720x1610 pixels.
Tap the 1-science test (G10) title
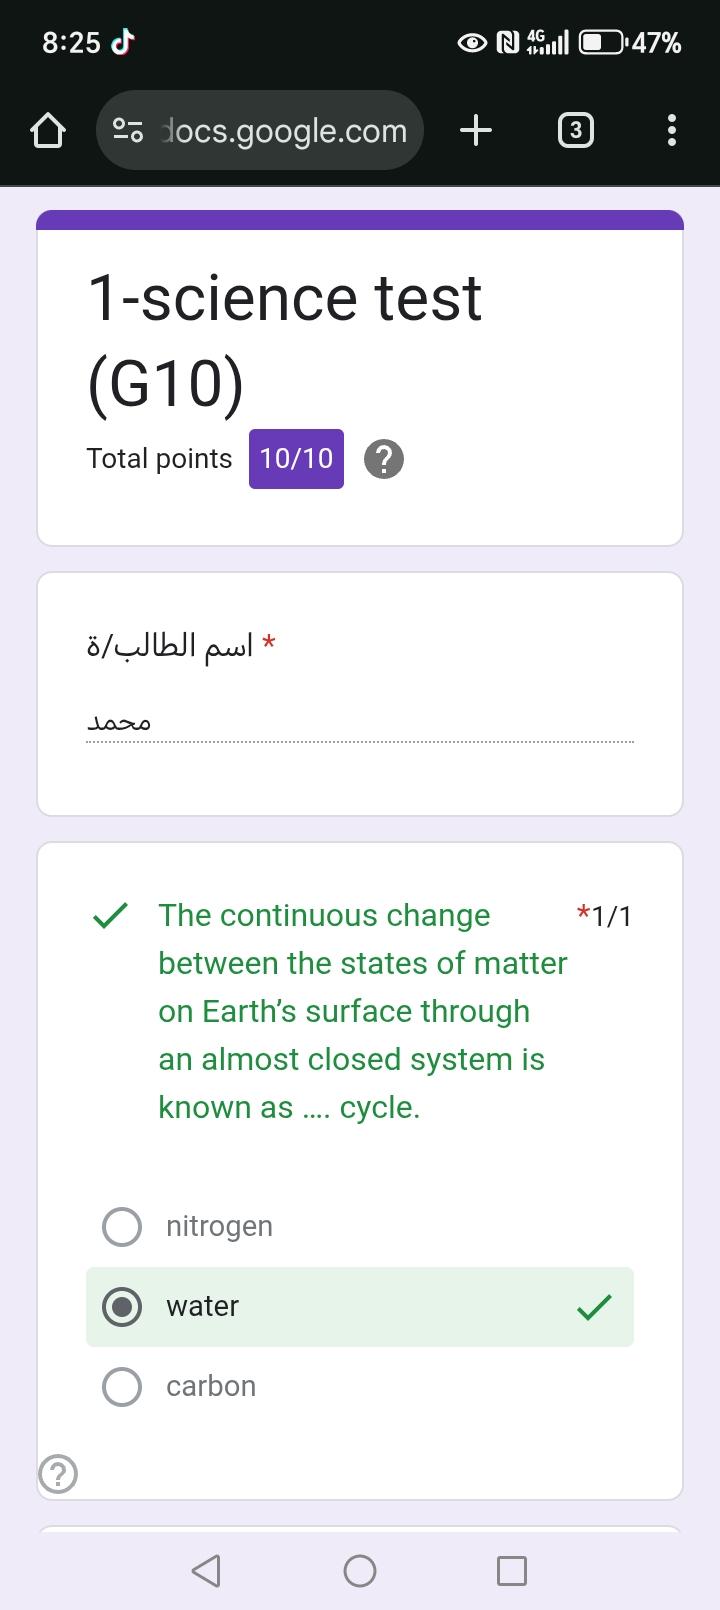coord(285,340)
